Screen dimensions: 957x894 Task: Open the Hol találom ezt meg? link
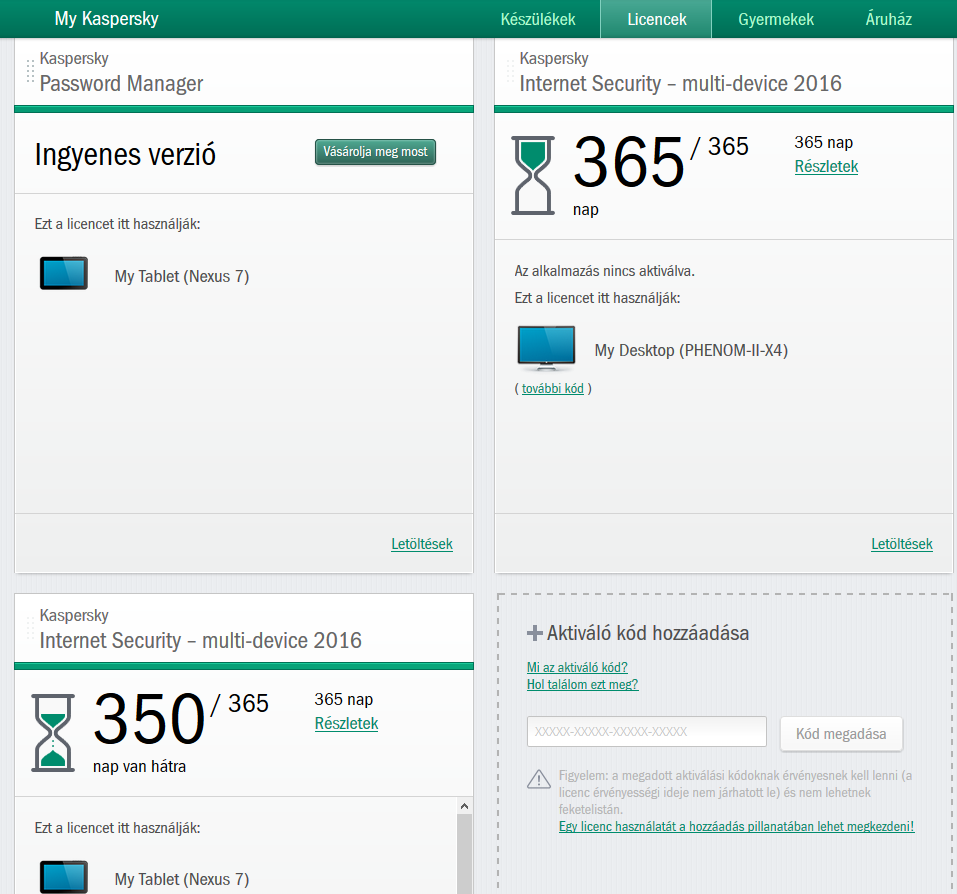point(582,685)
